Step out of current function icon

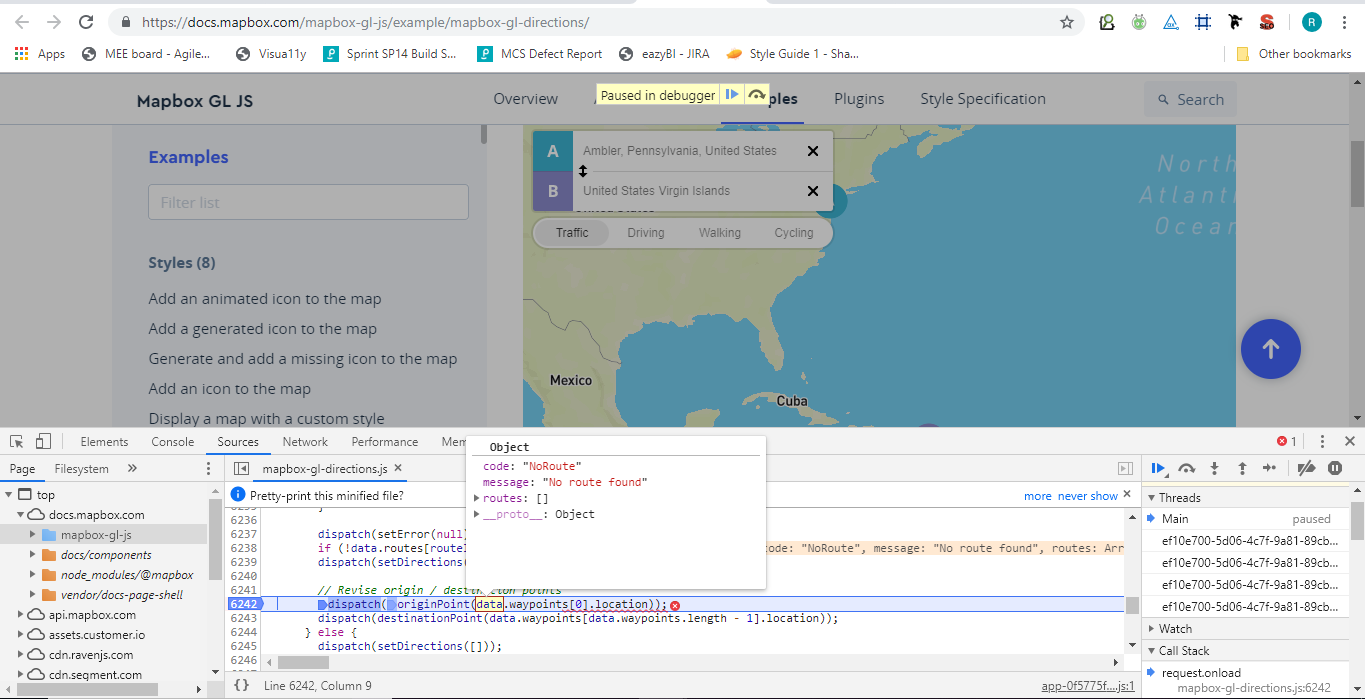(x=1242, y=468)
